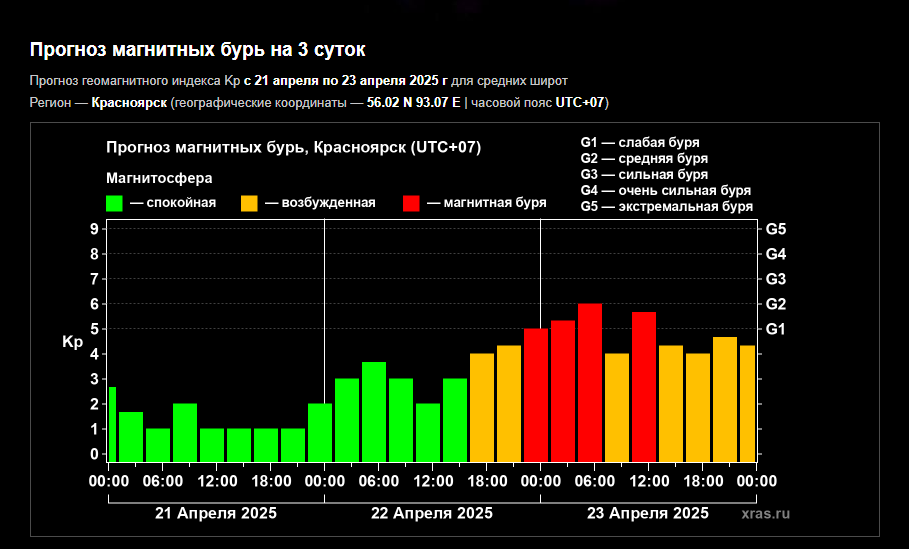Viewport: 909px width, 549px height.
Task: Click the coordinates '56.02 N 93.07 E'
Action: point(413,103)
